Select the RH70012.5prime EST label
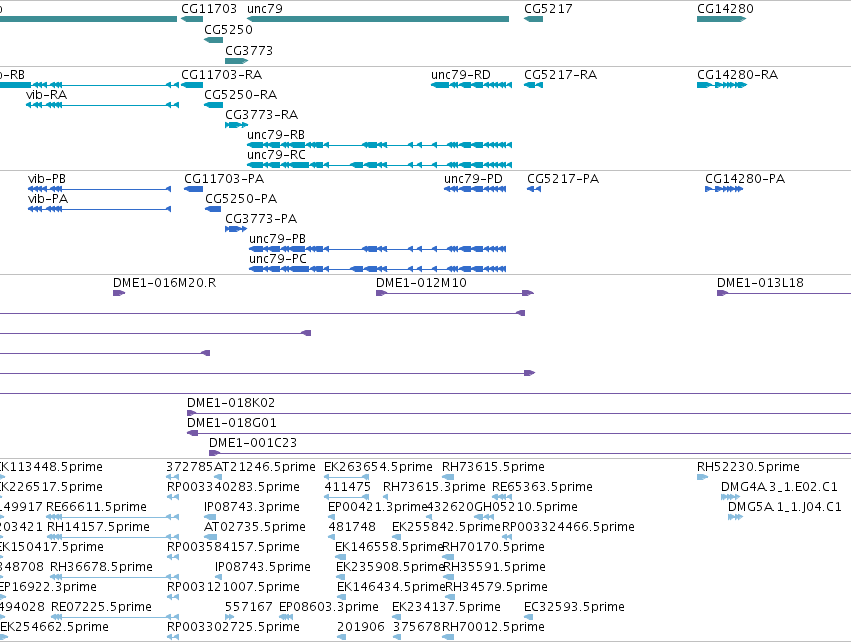The width and height of the screenshot is (851, 642). click(493, 627)
